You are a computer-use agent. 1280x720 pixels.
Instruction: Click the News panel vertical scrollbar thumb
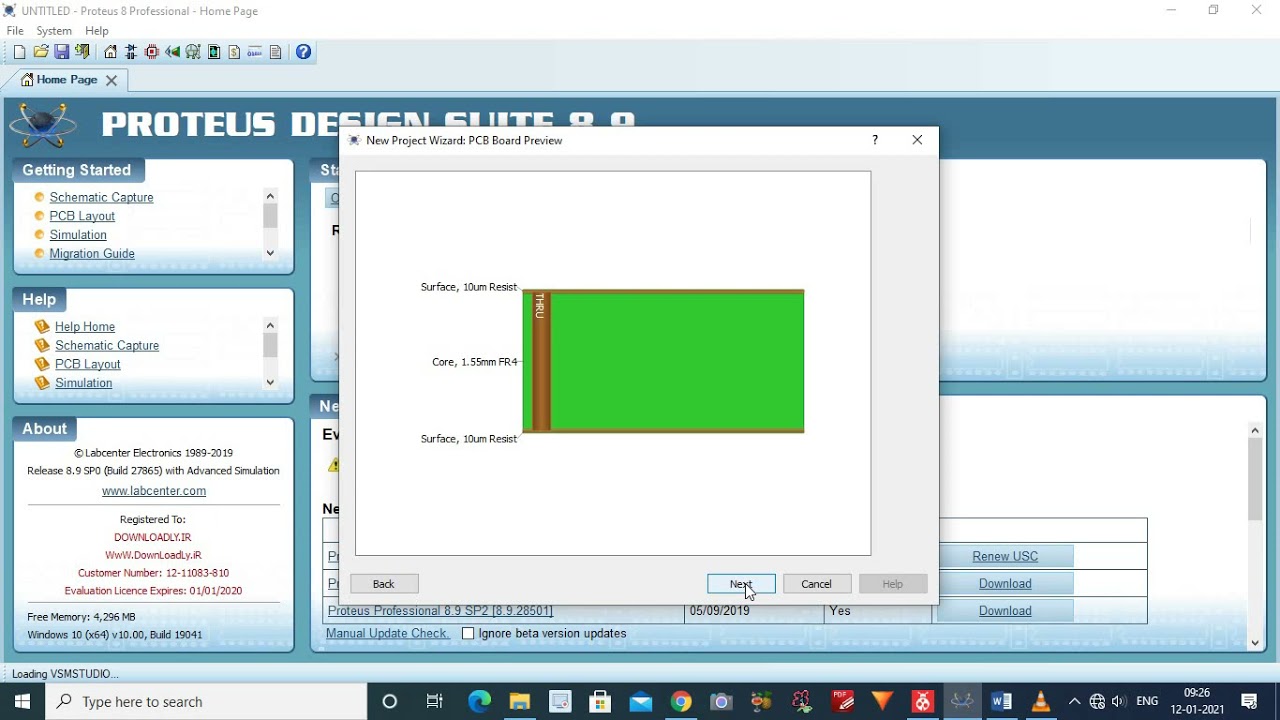1255,478
